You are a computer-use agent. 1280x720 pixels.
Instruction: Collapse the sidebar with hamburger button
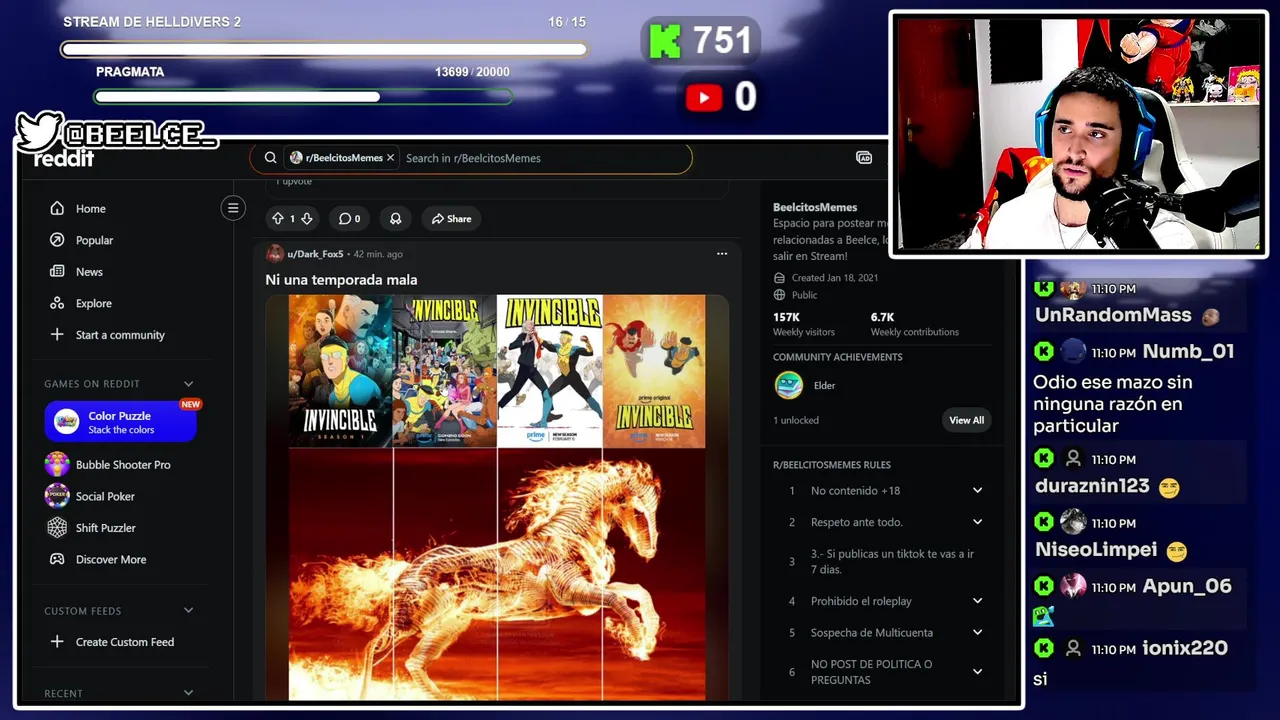(x=233, y=208)
